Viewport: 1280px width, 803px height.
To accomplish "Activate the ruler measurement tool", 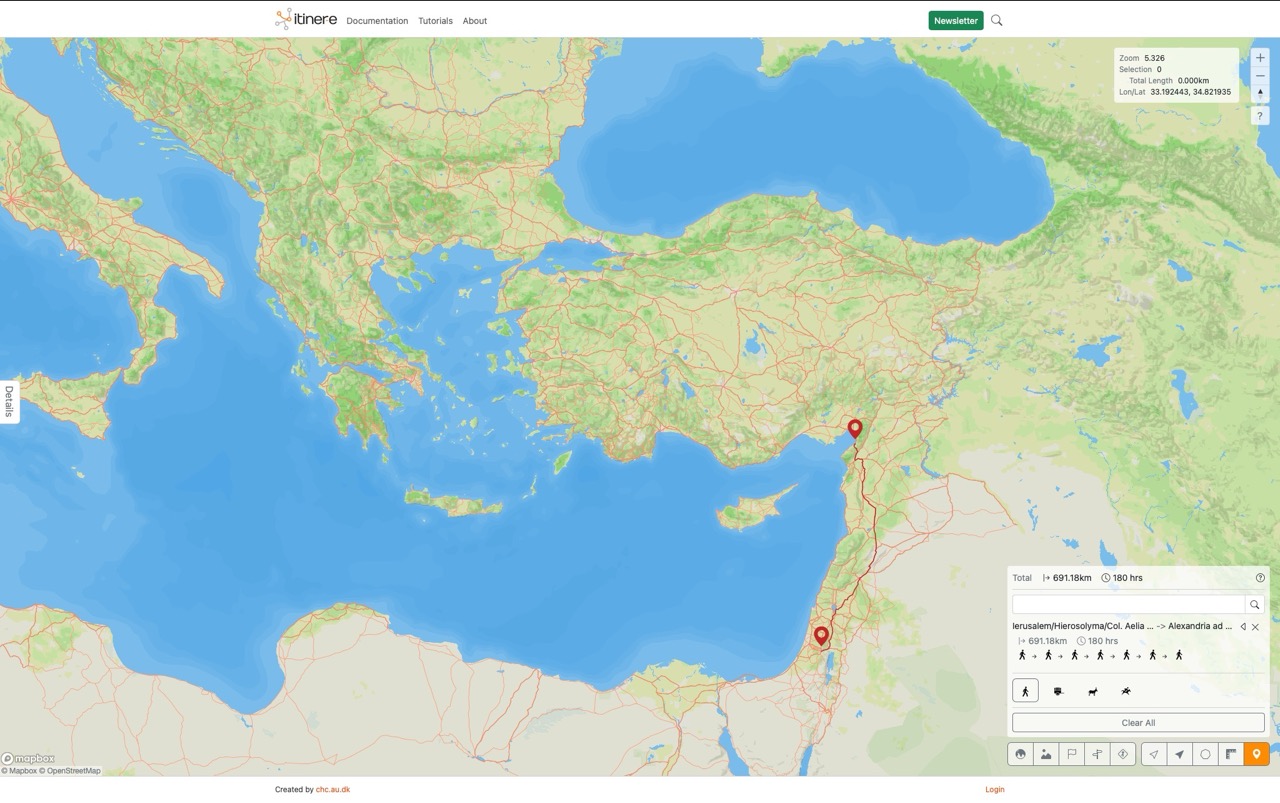I will (1231, 754).
